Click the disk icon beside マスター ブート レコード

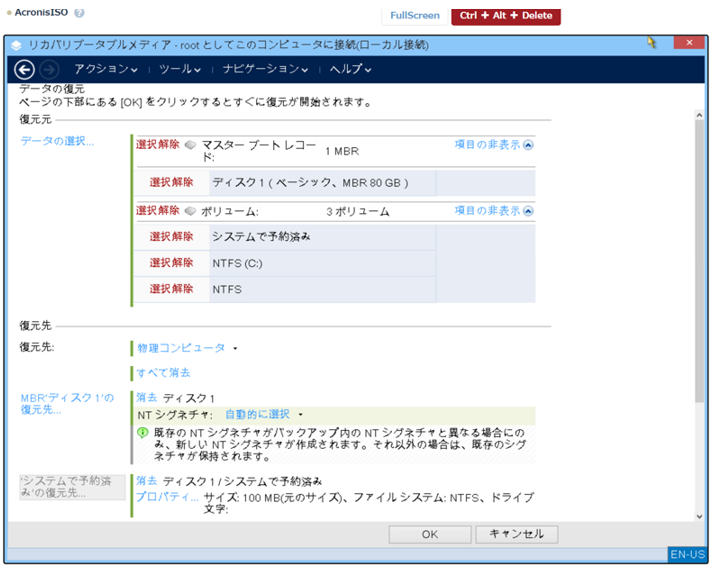click(190, 144)
